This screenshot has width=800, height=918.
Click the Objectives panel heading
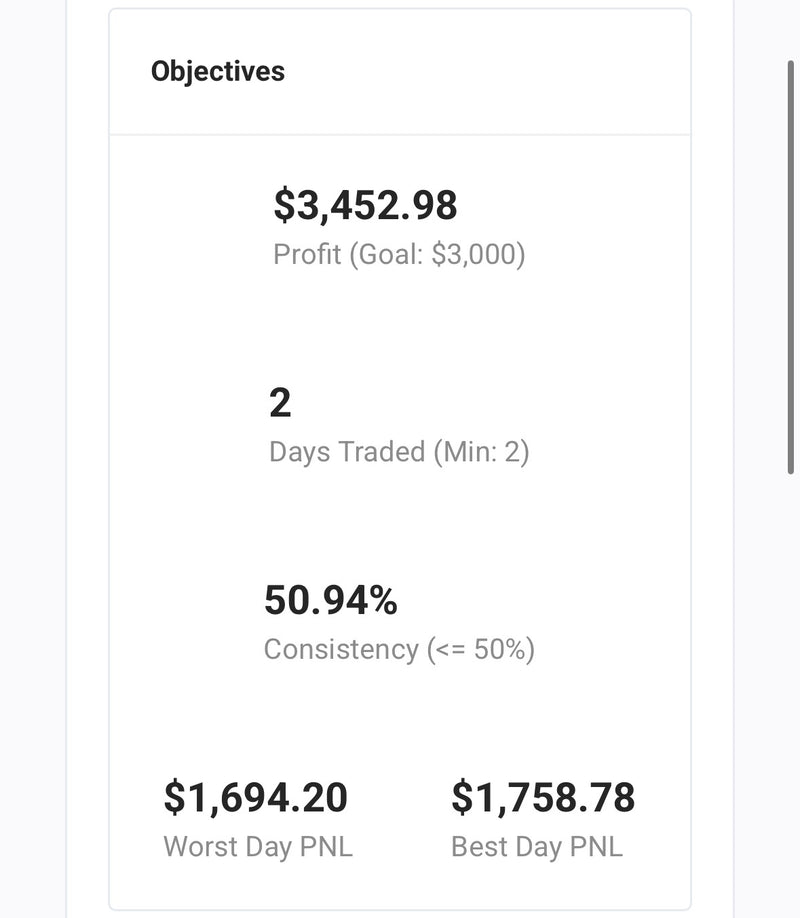[x=218, y=72]
